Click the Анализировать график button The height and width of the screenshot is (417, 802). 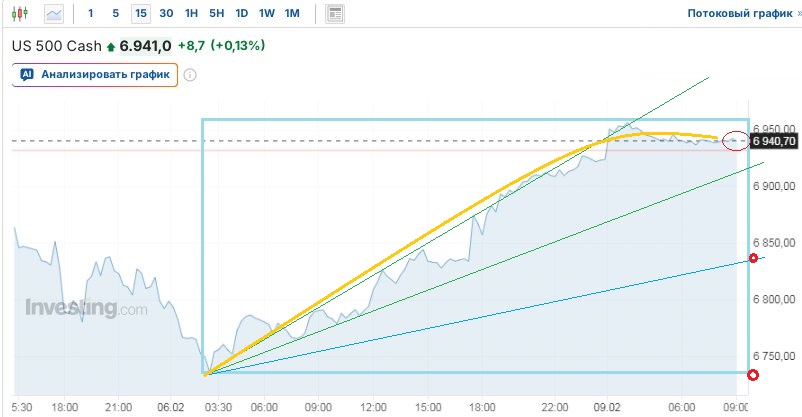[95, 74]
